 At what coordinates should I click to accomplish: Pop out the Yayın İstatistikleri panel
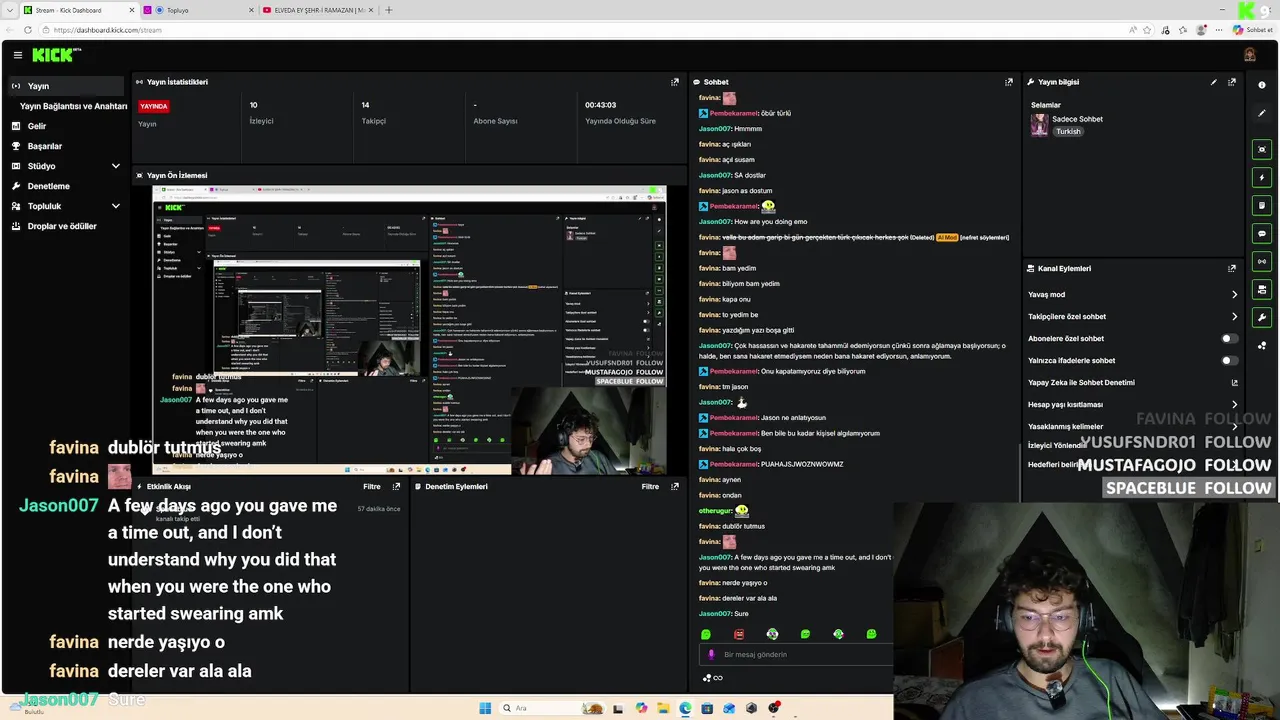coord(675,82)
